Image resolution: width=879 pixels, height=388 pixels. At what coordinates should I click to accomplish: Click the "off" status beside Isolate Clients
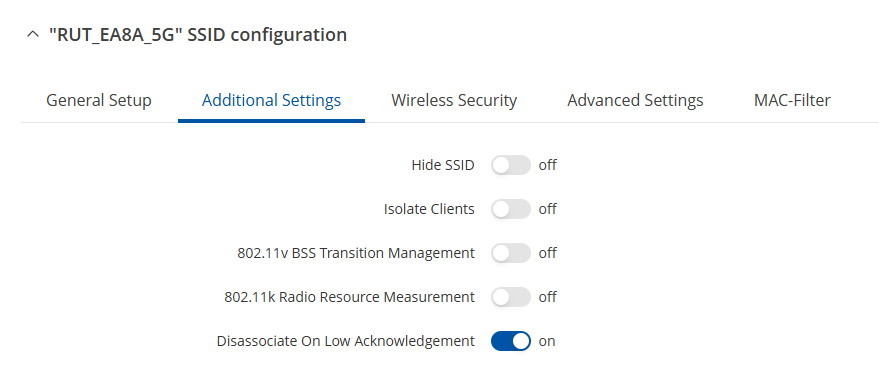click(548, 209)
